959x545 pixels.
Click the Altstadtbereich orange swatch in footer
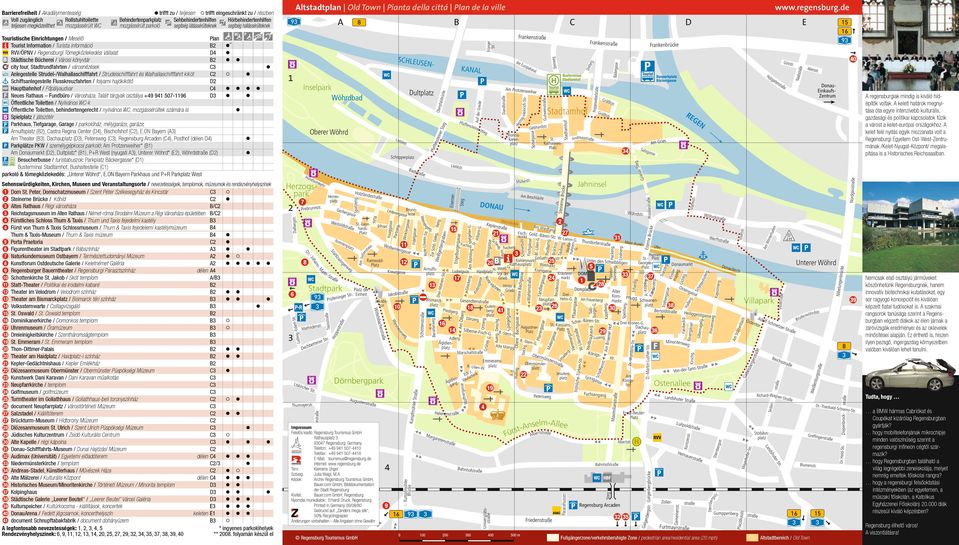[753, 538]
